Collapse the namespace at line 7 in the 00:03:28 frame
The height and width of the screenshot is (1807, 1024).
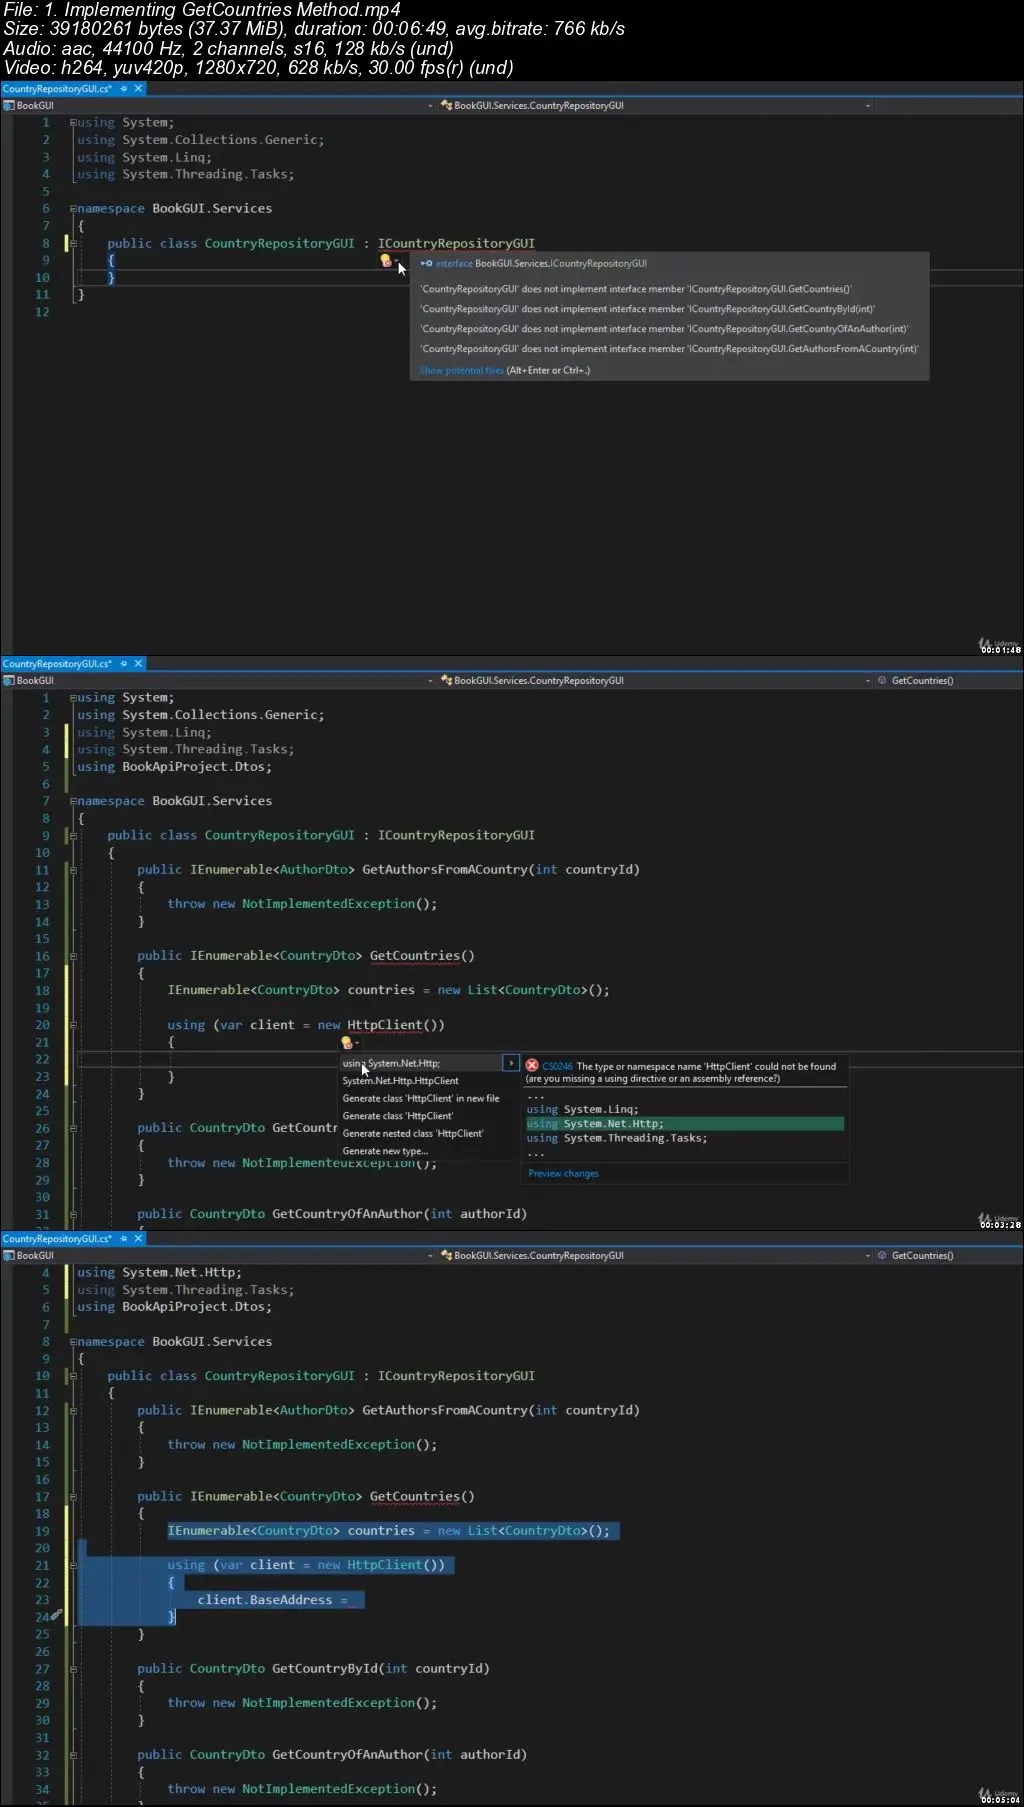coord(73,802)
